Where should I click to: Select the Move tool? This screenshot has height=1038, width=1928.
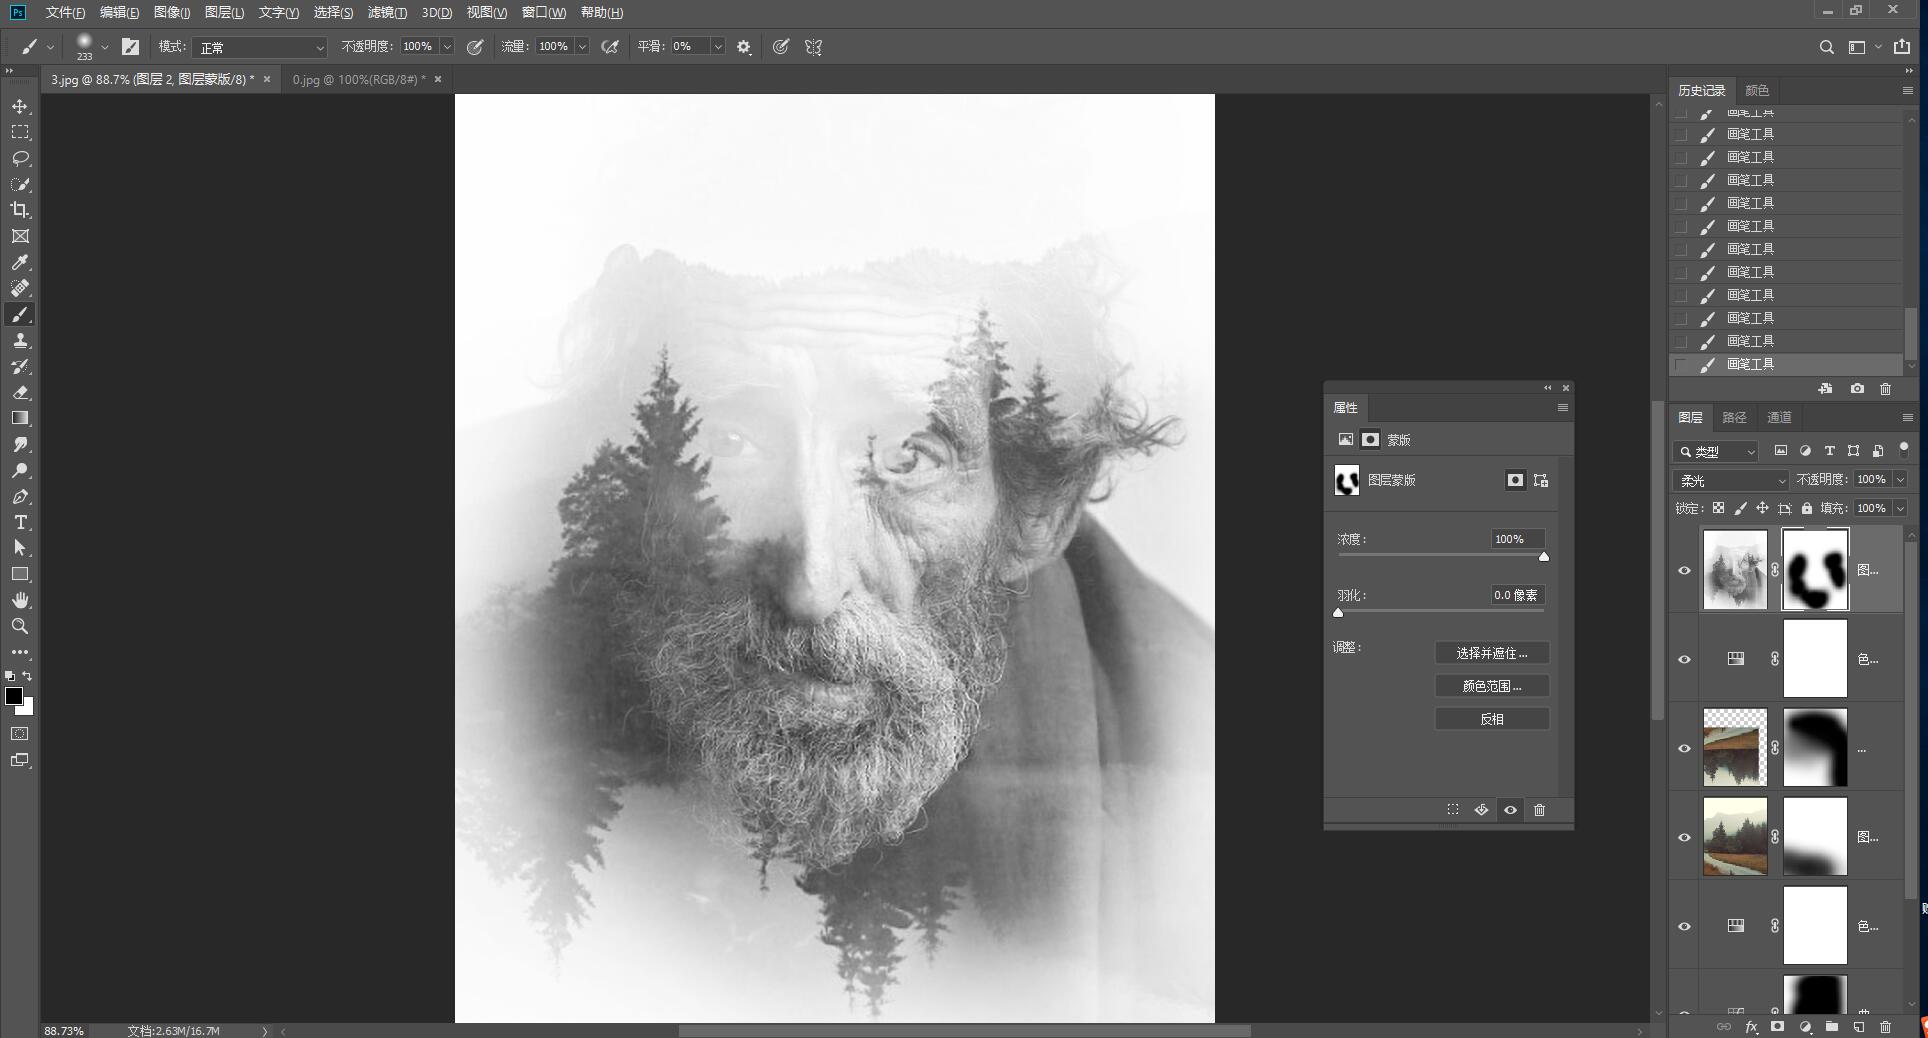click(20, 106)
